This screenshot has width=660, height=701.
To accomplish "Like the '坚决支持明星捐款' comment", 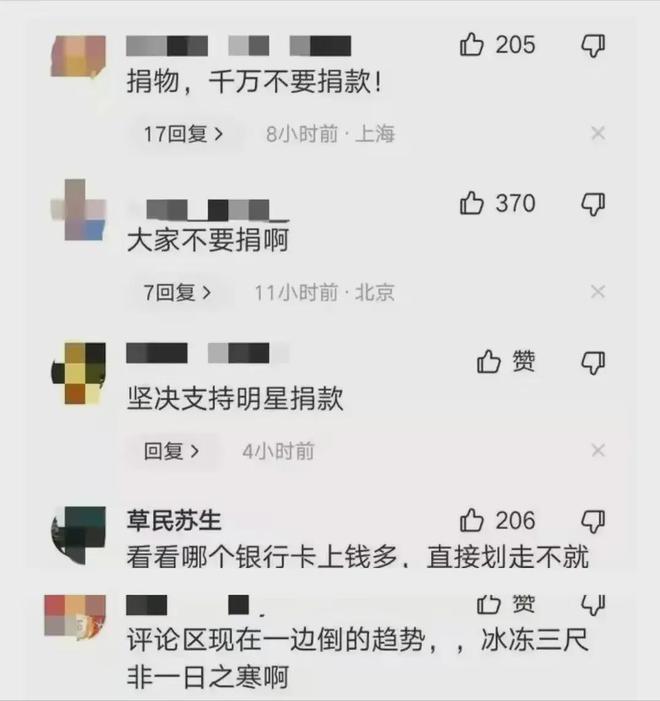I will [x=488, y=361].
